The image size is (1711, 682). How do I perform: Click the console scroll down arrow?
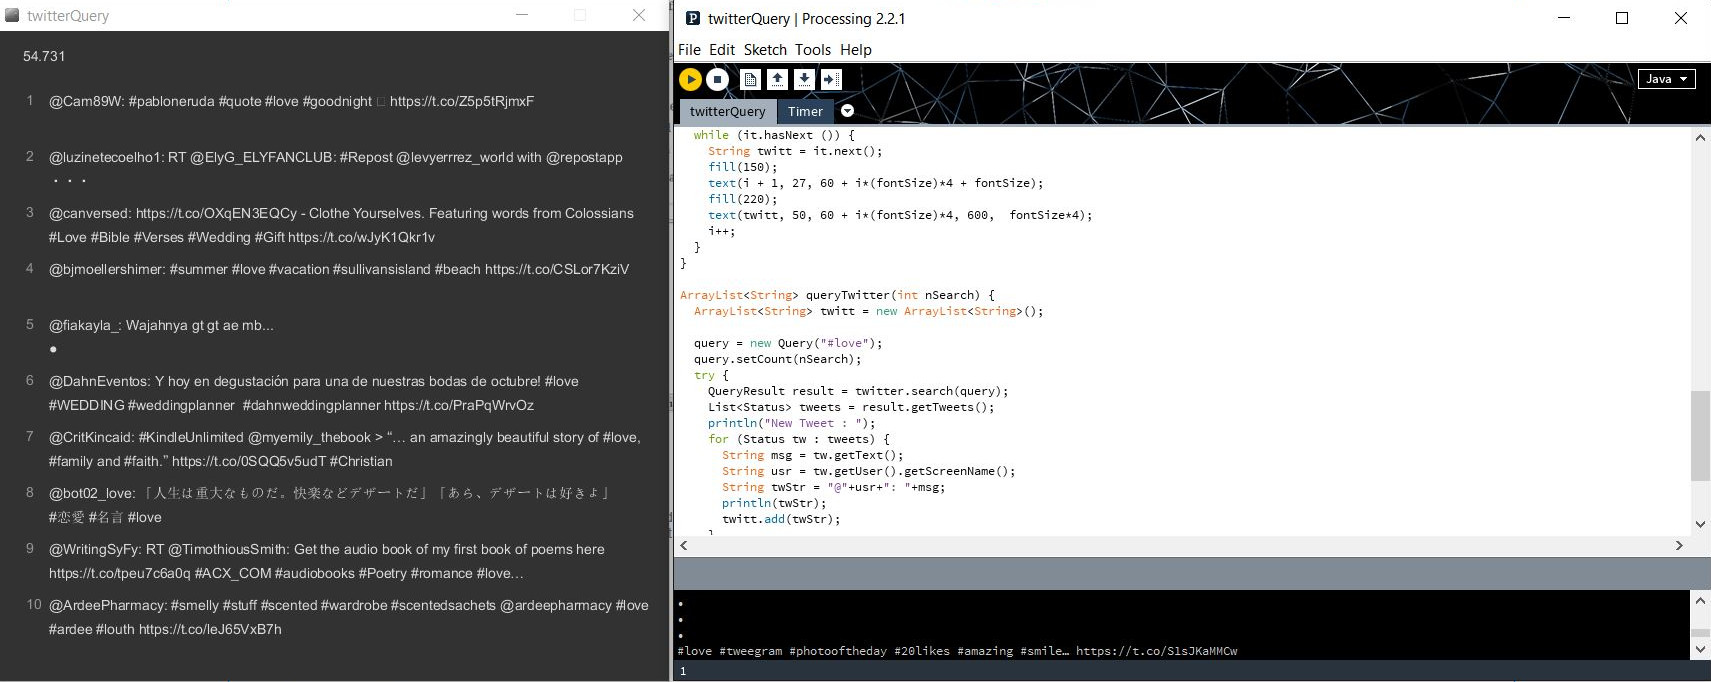pos(1700,650)
